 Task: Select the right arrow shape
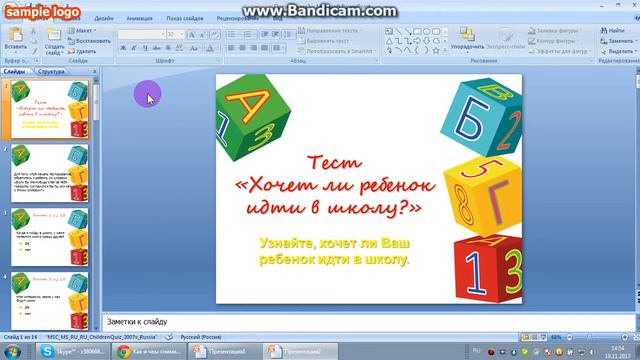click(x=417, y=41)
